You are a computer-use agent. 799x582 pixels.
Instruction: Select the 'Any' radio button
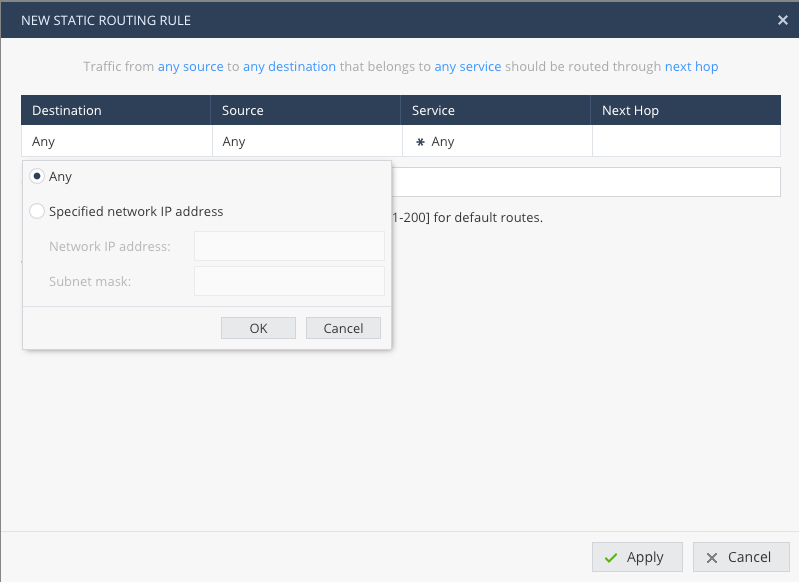[37, 177]
